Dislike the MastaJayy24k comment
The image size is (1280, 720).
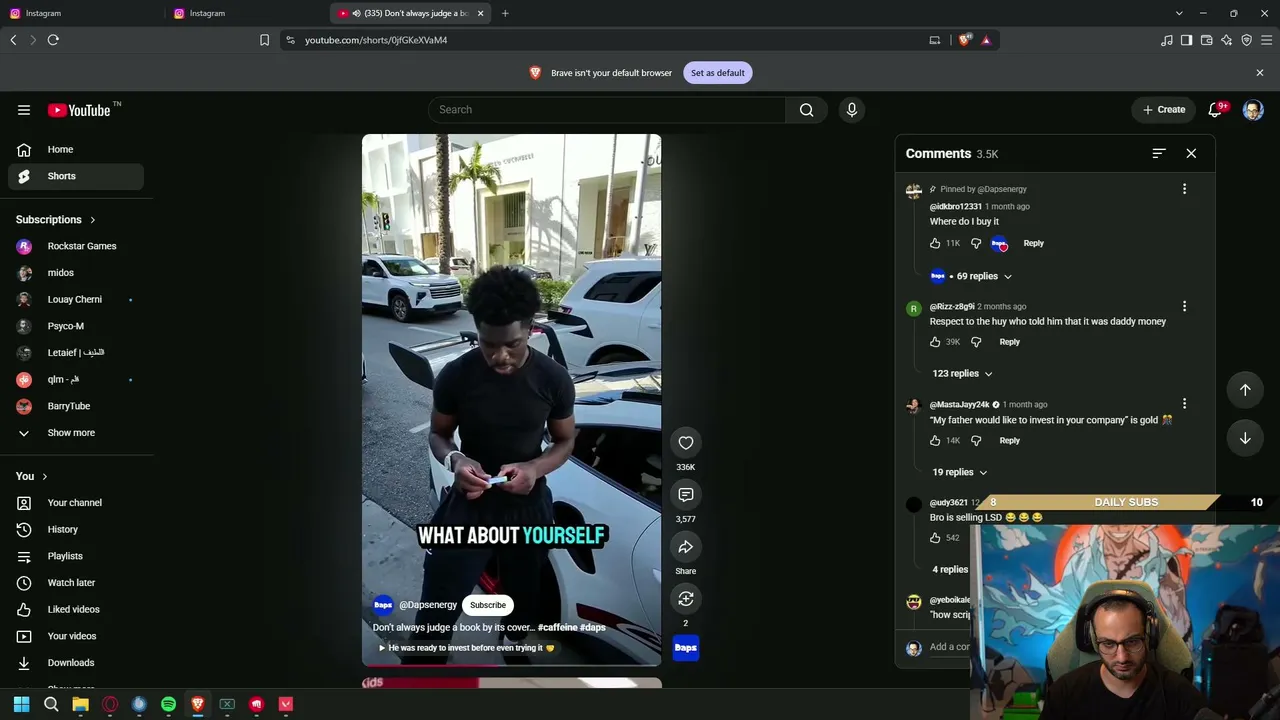pos(976,441)
